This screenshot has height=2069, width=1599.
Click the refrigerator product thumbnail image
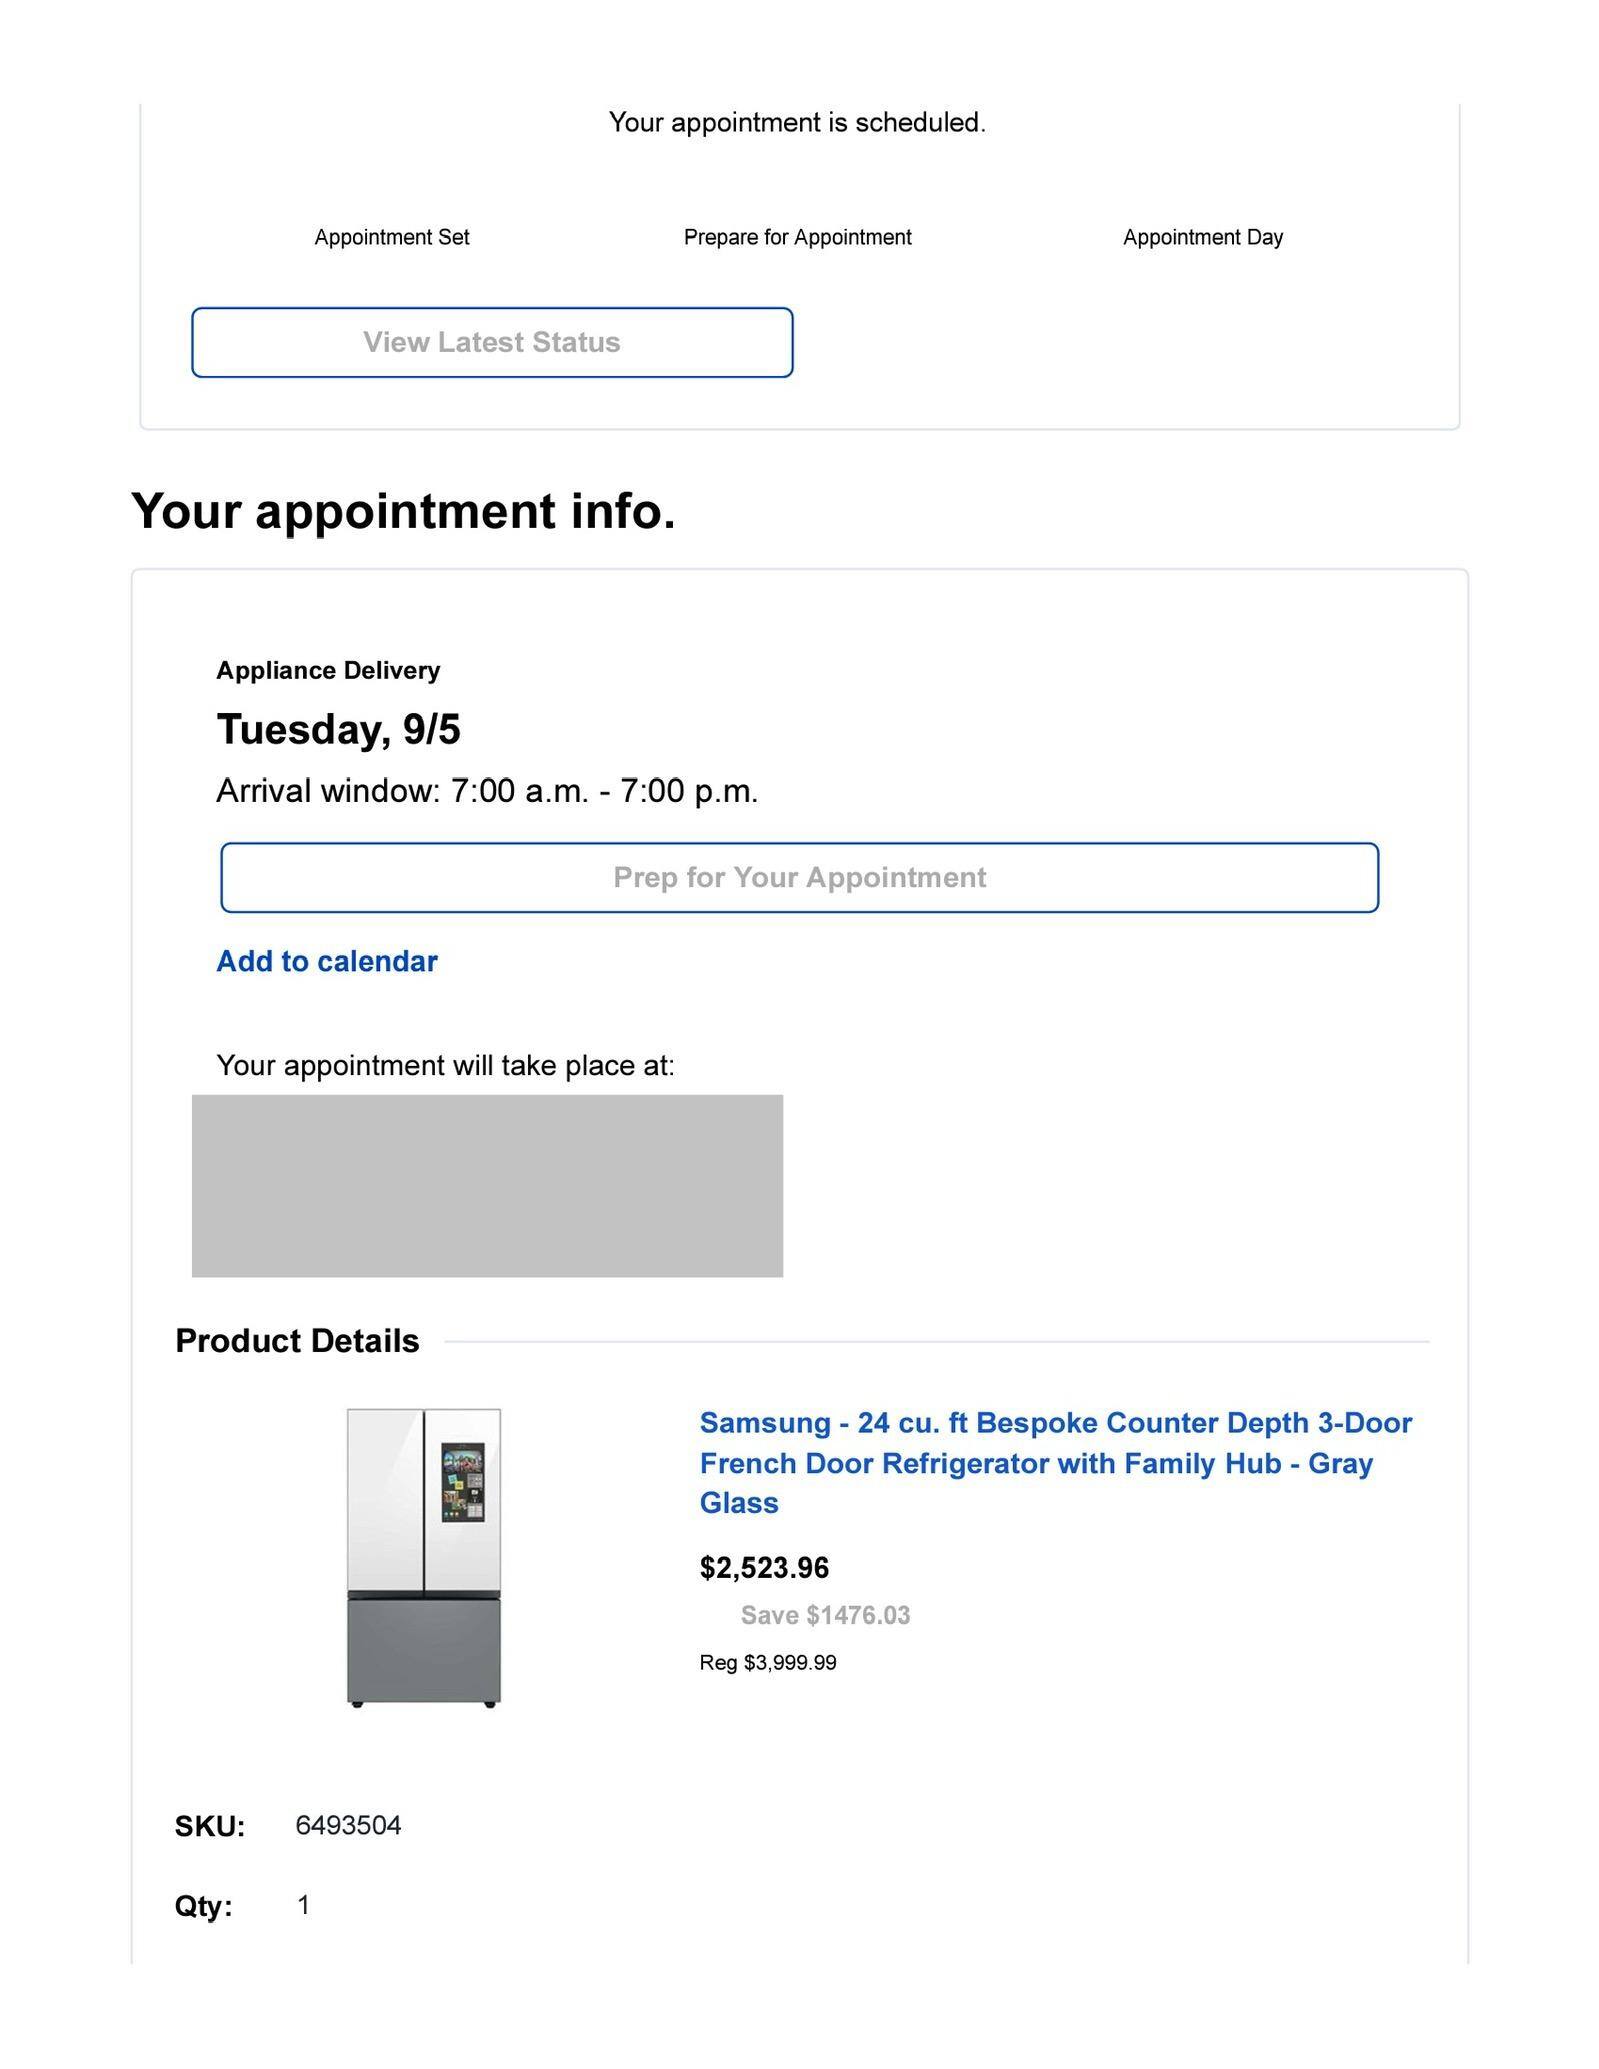[x=424, y=1557]
